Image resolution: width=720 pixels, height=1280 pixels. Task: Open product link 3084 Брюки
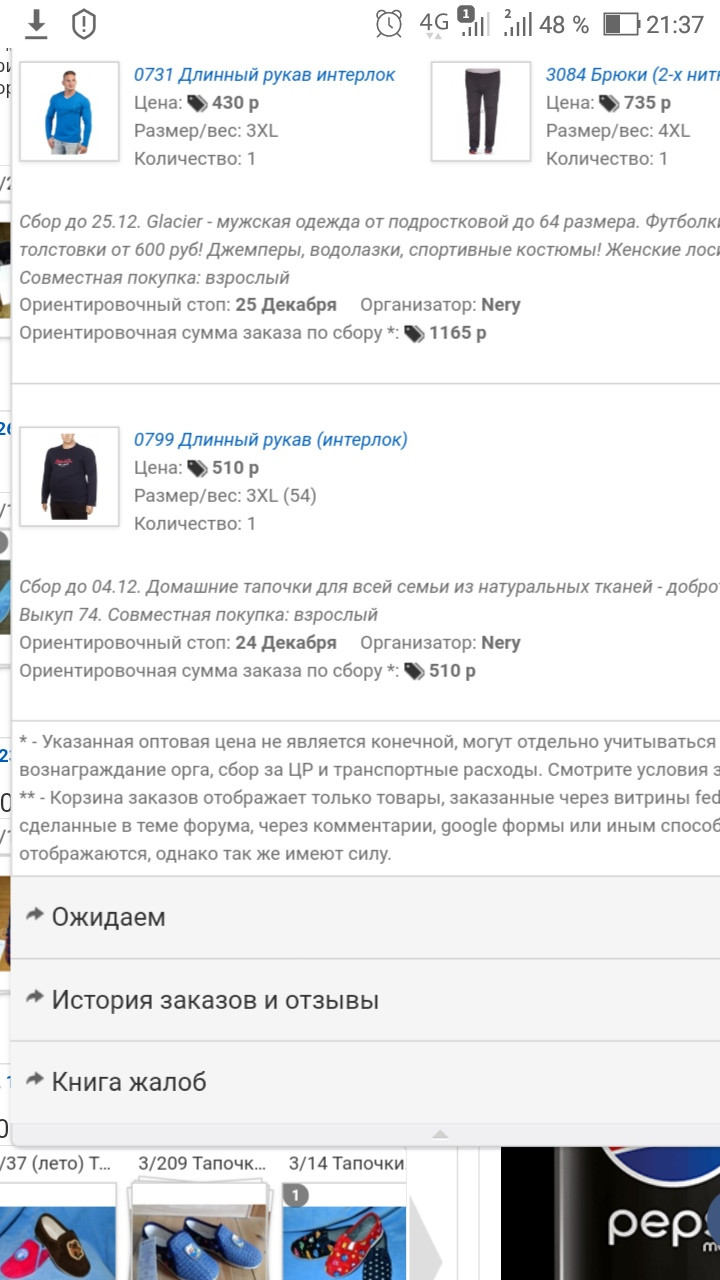tap(632, 75)
